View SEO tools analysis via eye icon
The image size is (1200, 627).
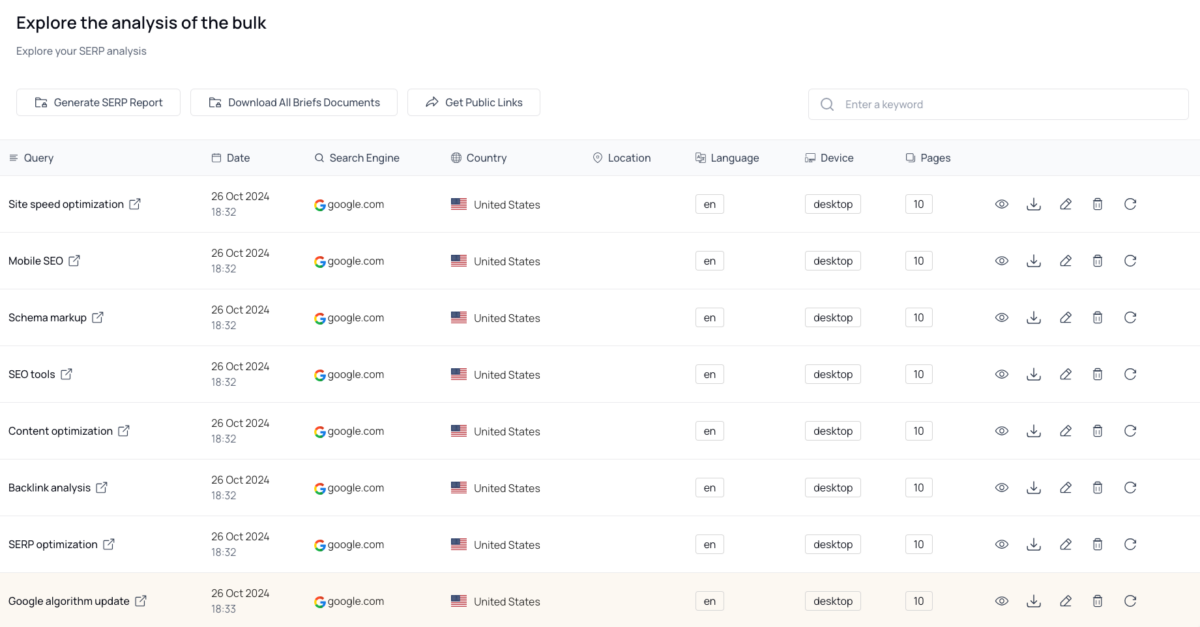point(1001,374)
